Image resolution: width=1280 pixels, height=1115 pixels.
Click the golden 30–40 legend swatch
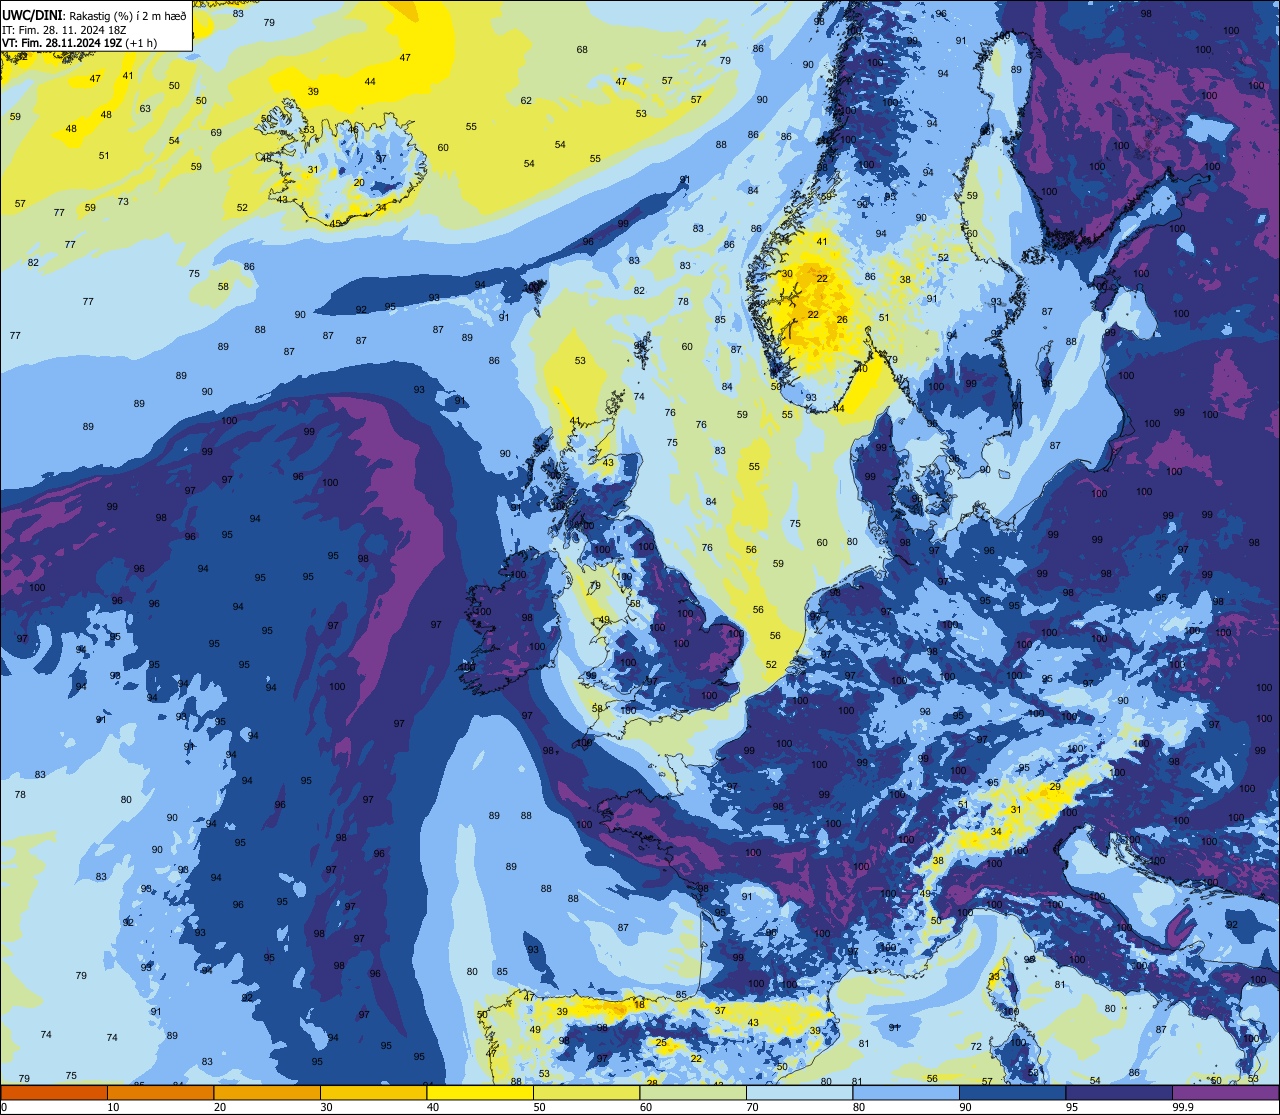click(x=373, y=1092)
